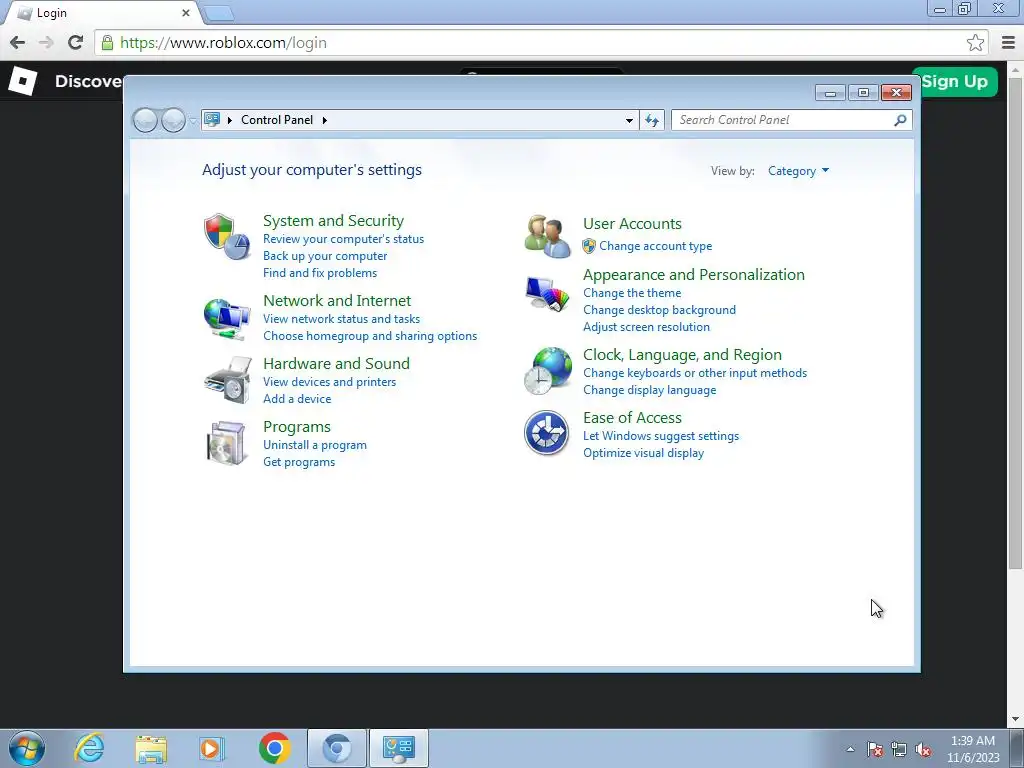
Task: Open Clock, Language, and Region globe icon
Action: point(548,371)
